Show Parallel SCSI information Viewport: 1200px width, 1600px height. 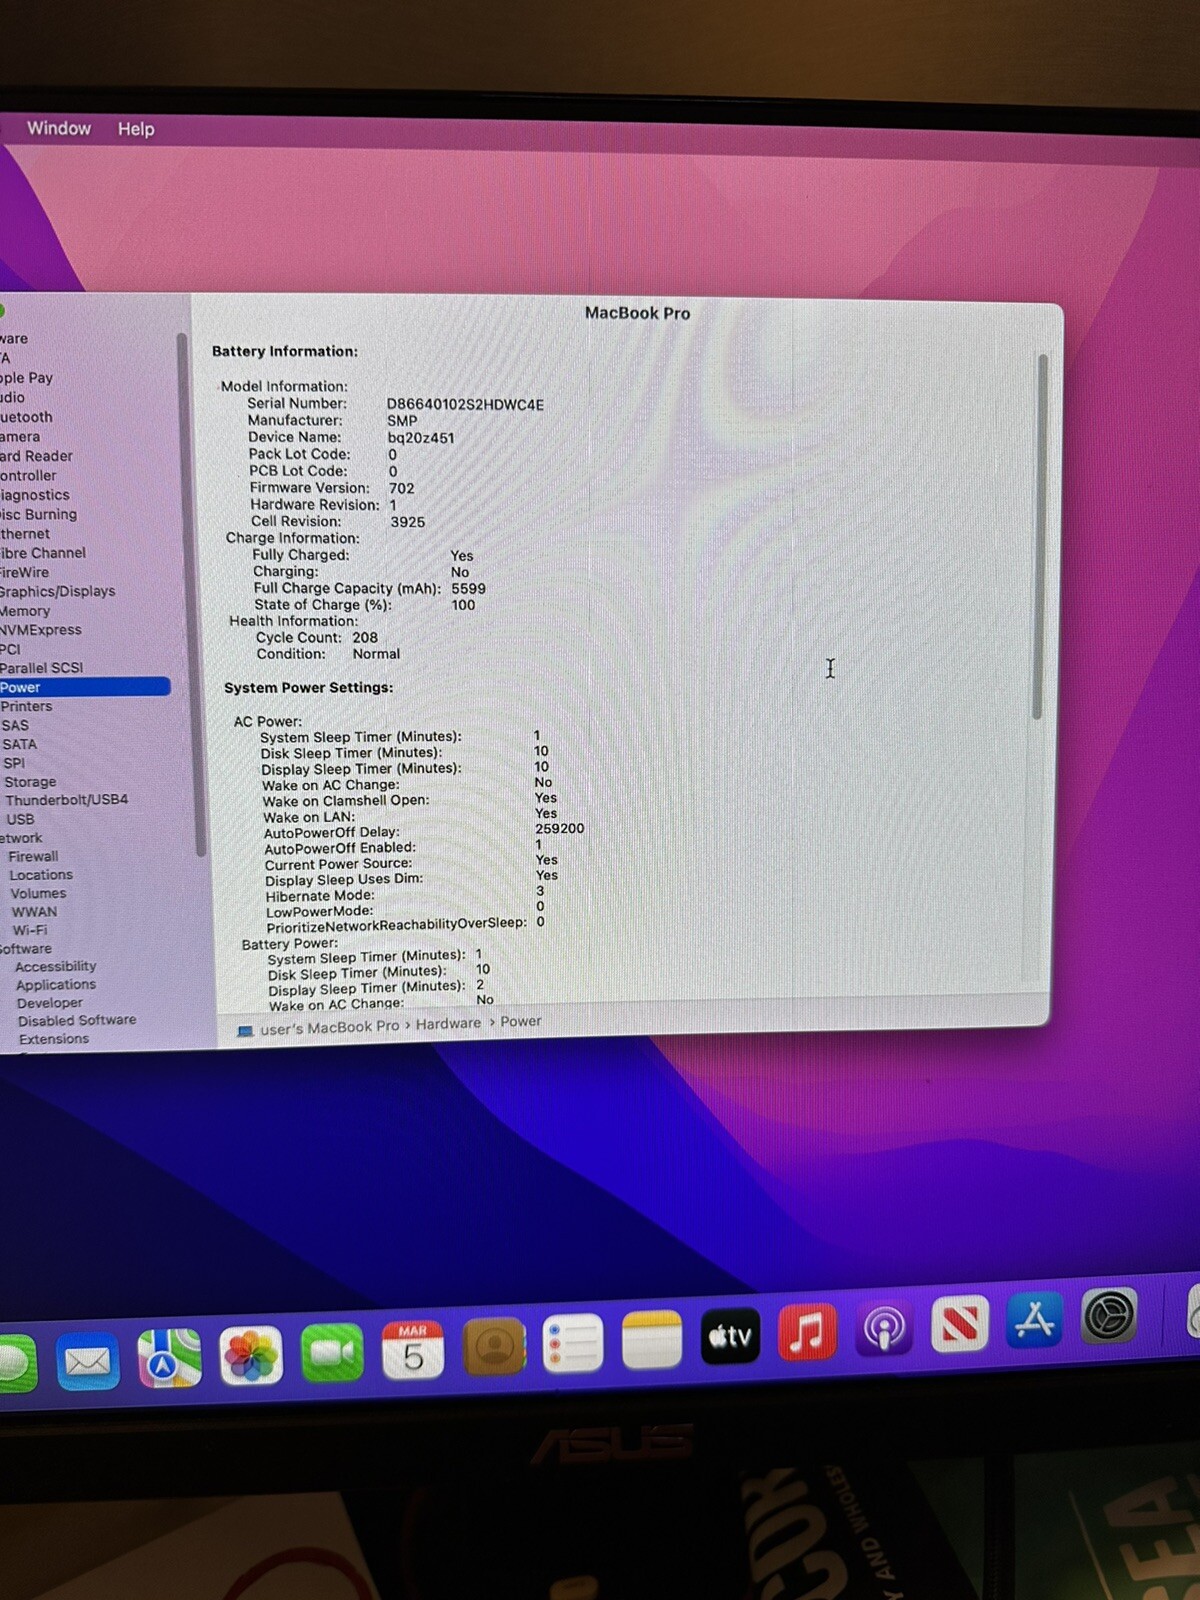(42, 668)
